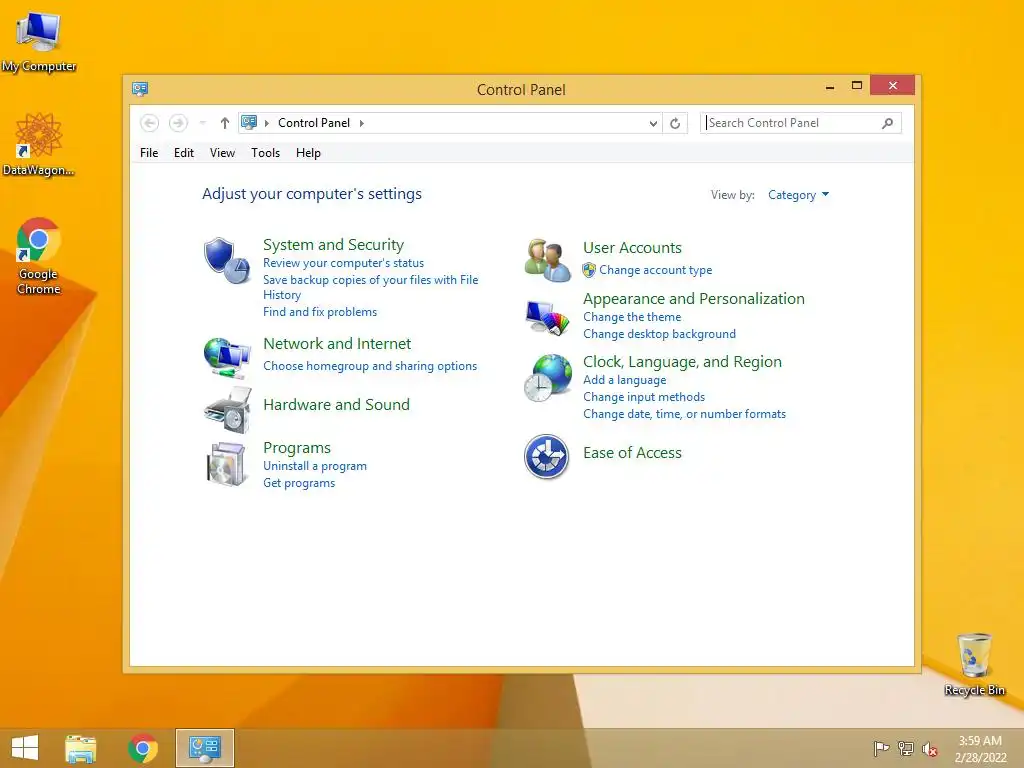
Task: Click the search magnifier icon
Action: point(888,123)
